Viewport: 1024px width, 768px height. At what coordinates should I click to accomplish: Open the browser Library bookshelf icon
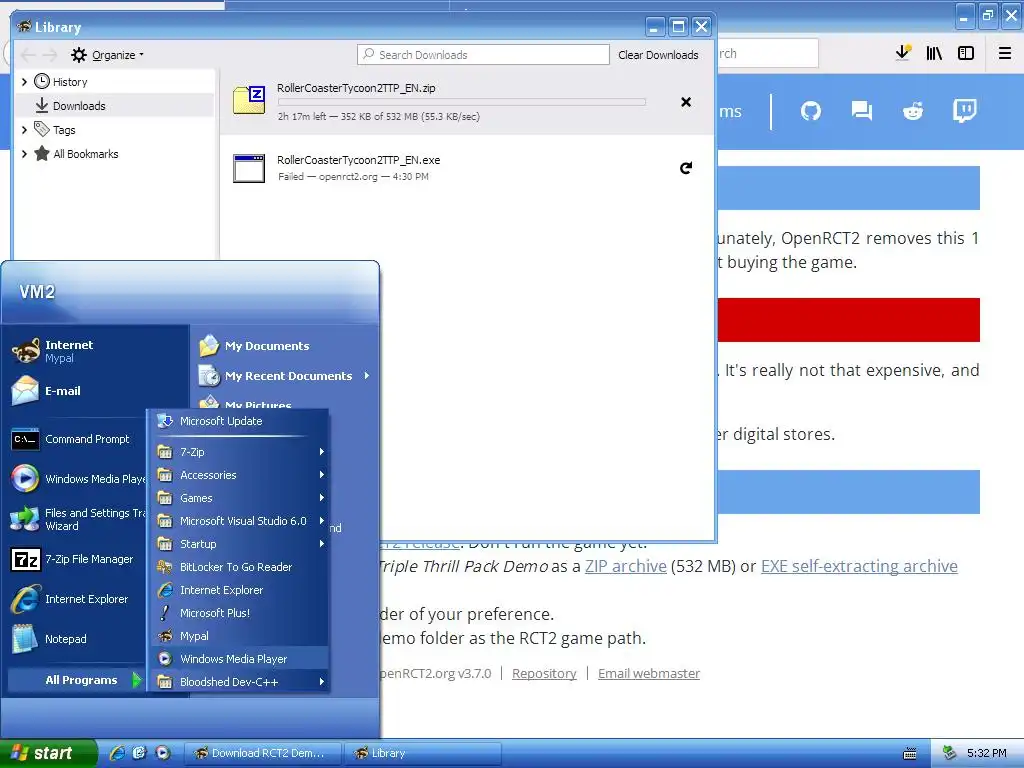(934, 54)
